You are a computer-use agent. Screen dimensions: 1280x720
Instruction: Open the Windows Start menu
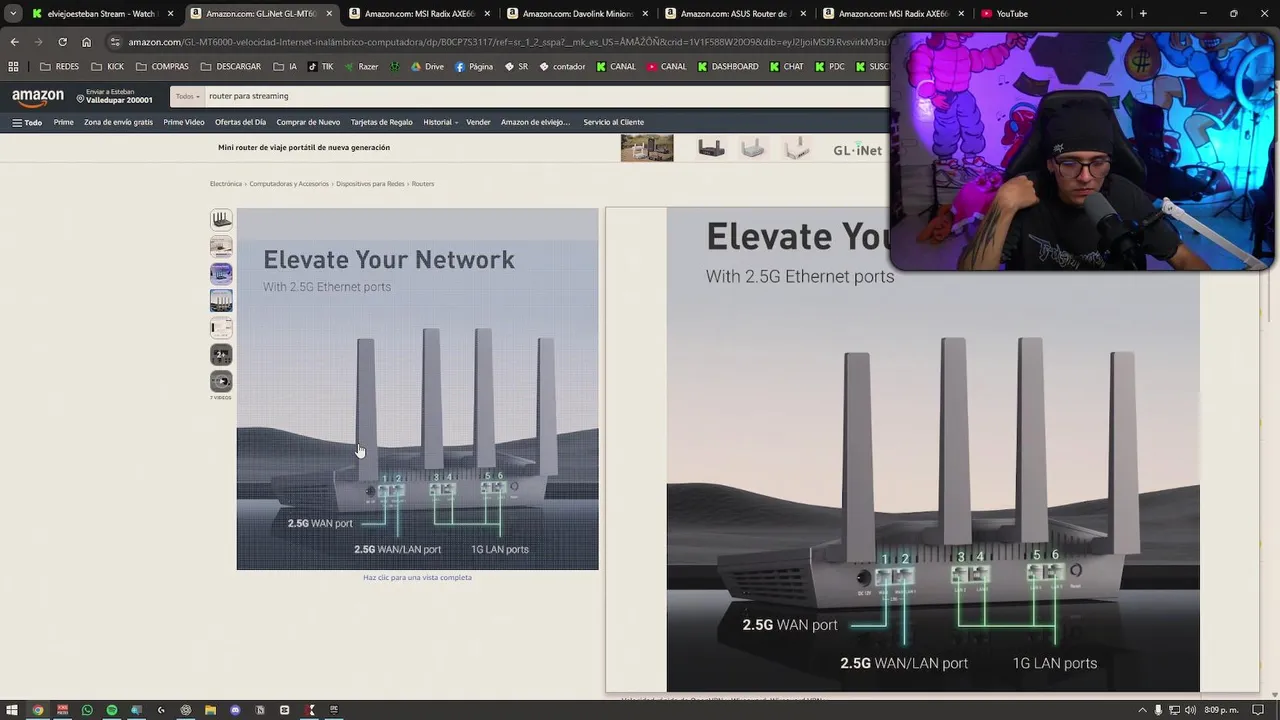coord(12,710)
